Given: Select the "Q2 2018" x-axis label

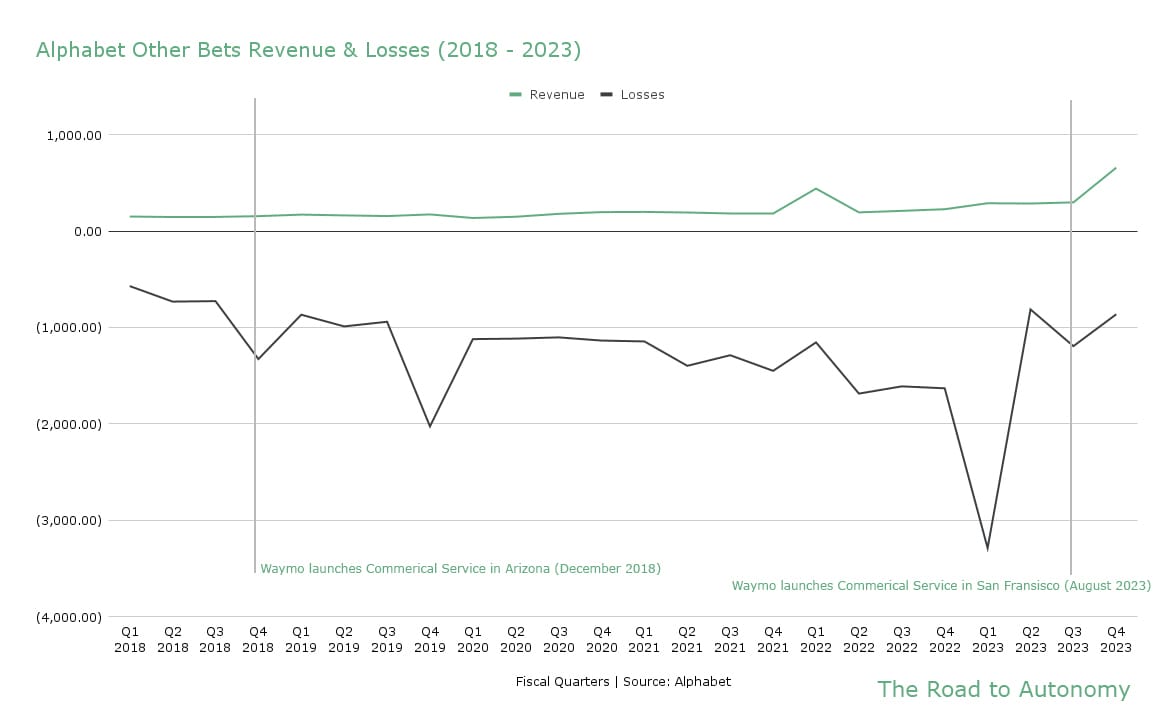Looking at the screenshot, I should (173, 640).
